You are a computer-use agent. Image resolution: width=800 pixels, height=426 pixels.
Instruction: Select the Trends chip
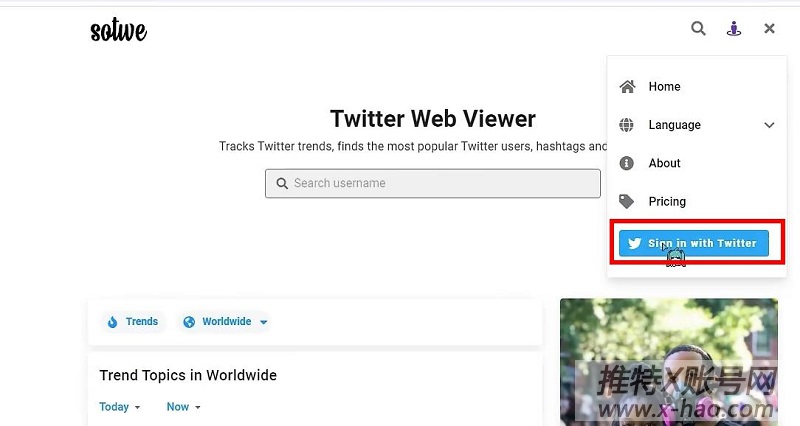(133, 322)
